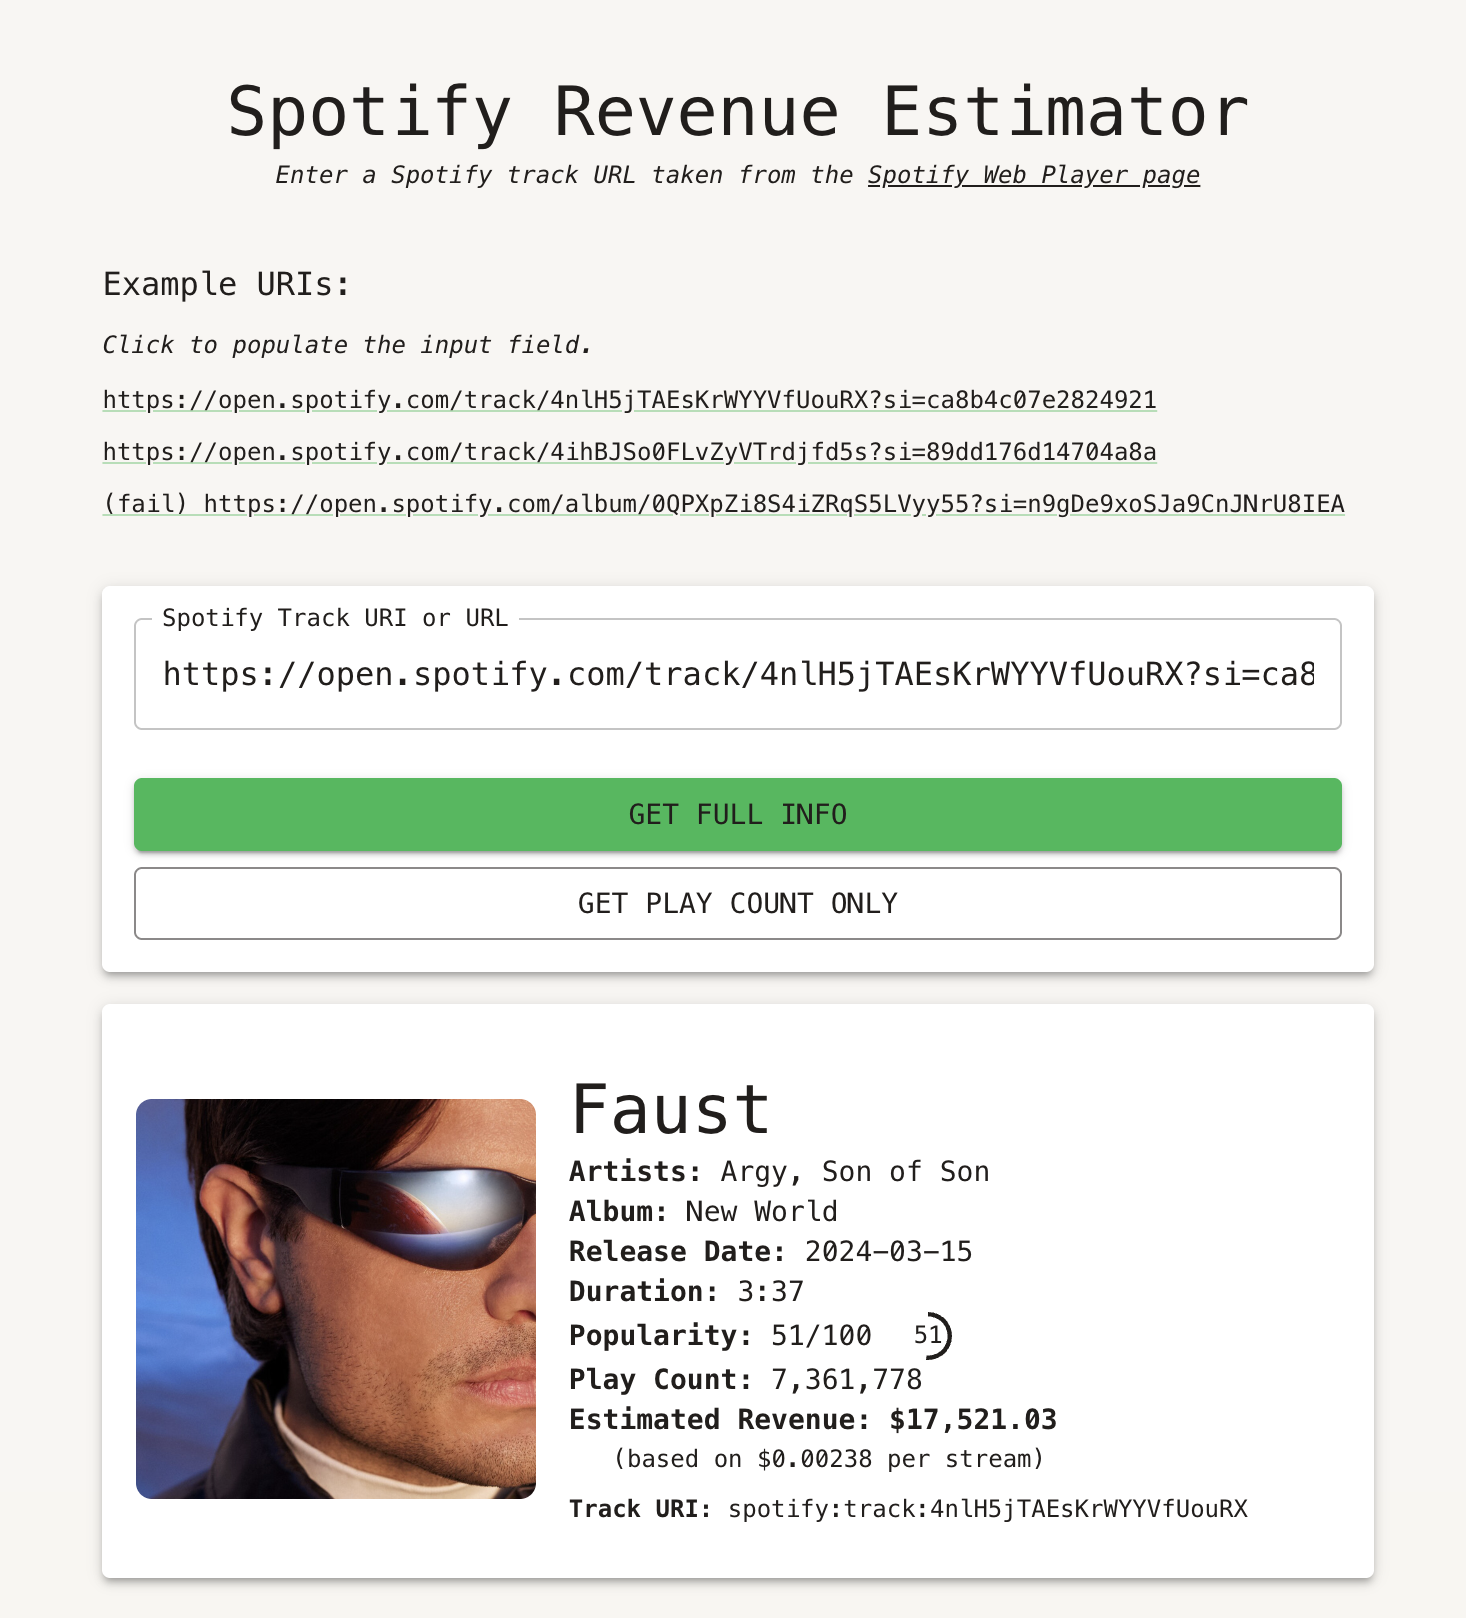The width and height of the screenshot is (1466, 1618).
Task: Open the Spotify Web Player page link
Action: [1032, 174]
